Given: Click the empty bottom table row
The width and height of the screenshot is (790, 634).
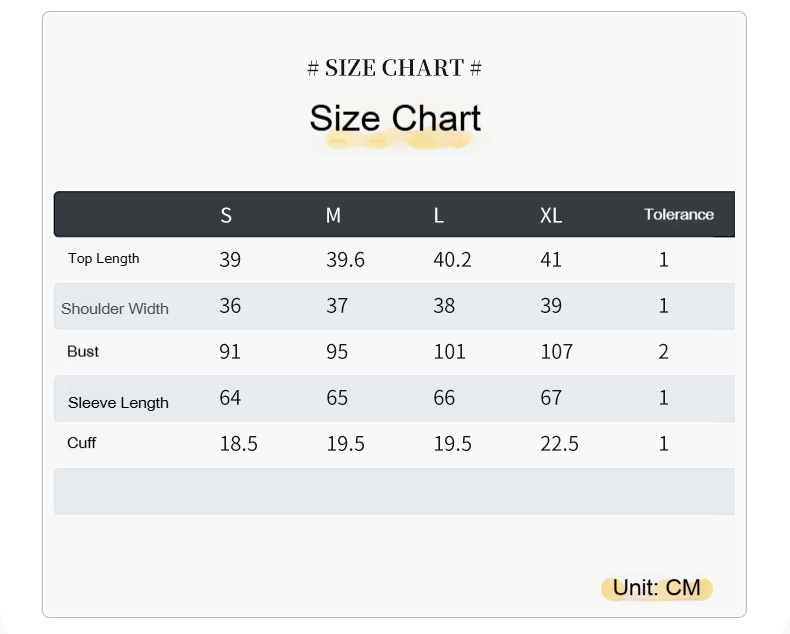Looking at the screenshot, I should [394, 491].
